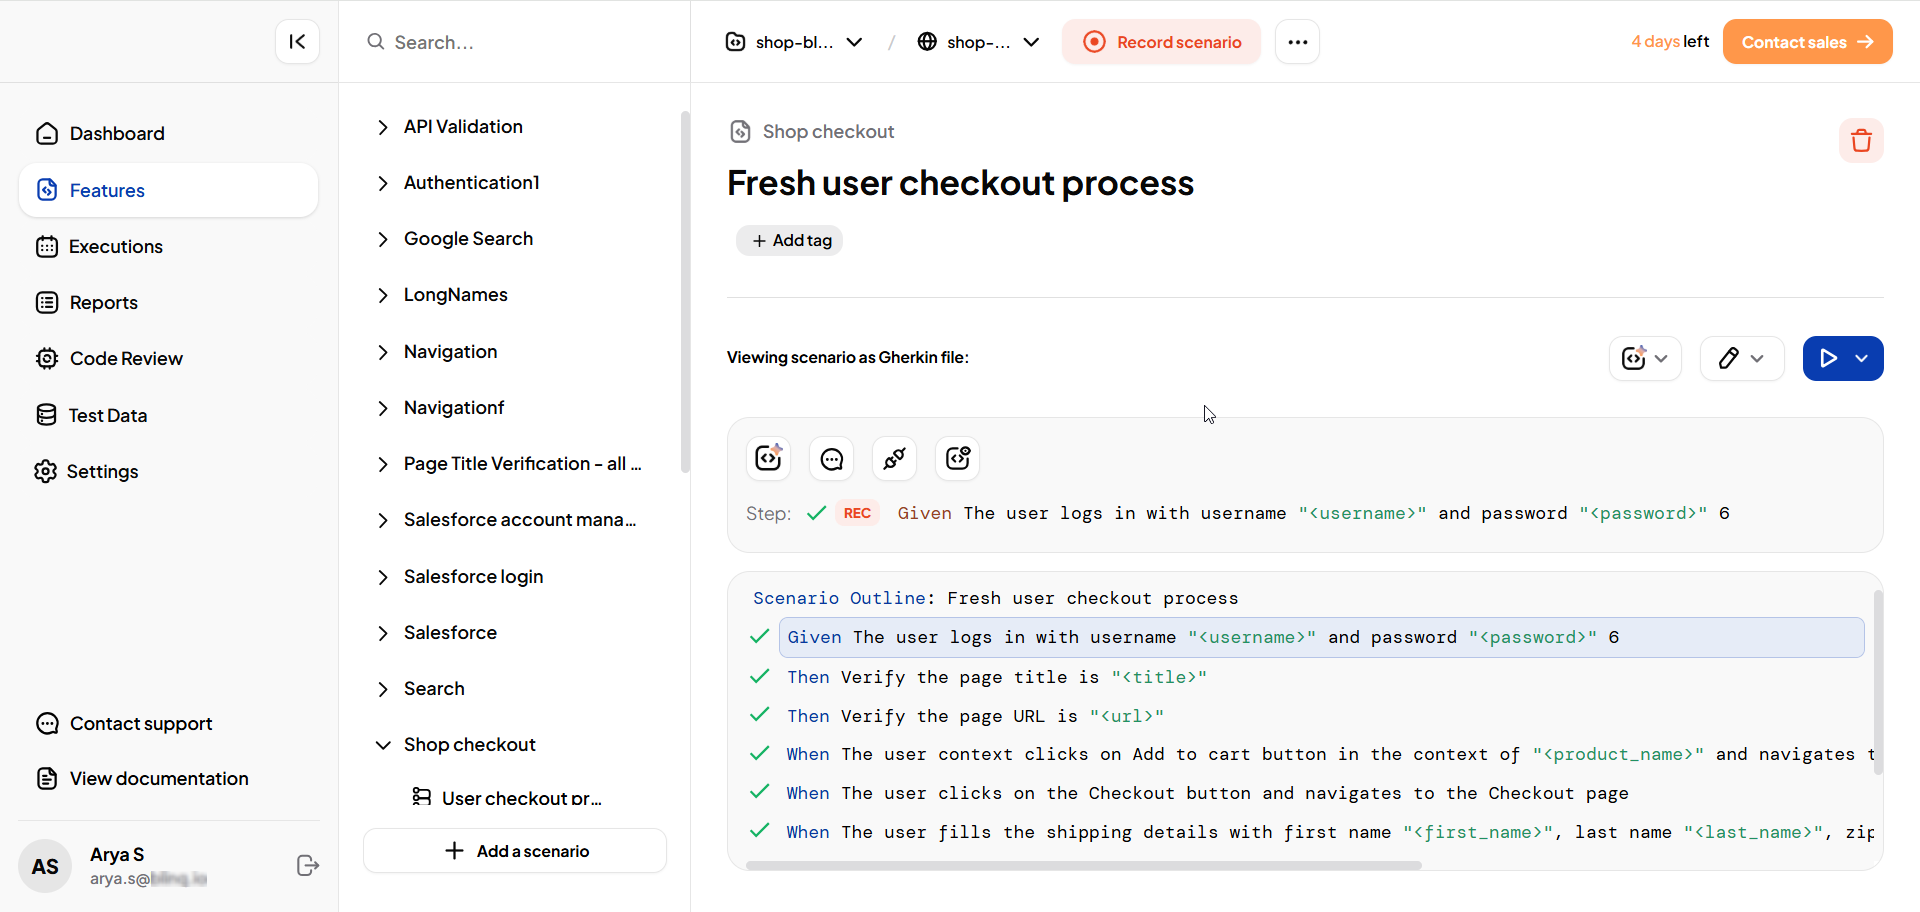Select the Then Verify page title step
This screenshot has width=1920, height=912.
[996, 677]
